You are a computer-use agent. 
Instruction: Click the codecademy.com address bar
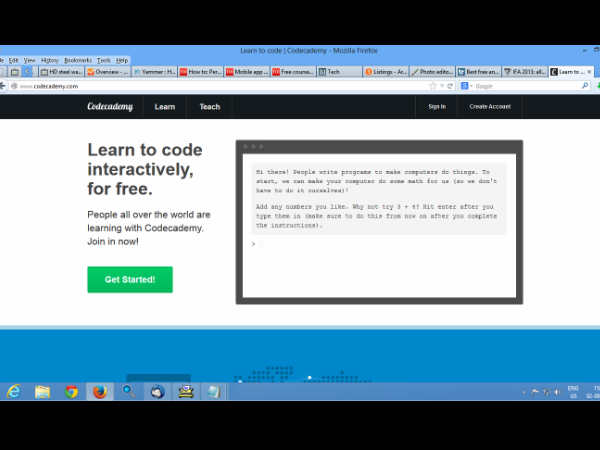pos(222,86)
